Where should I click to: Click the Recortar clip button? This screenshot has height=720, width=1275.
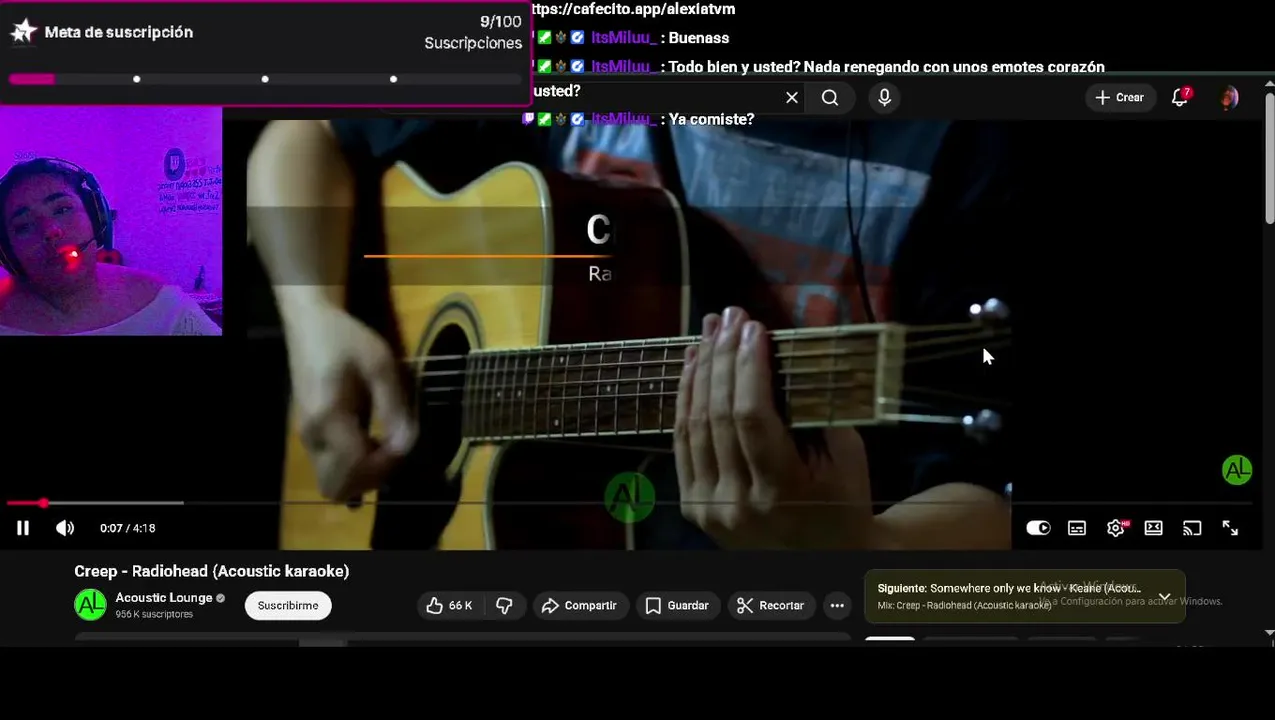pos(770,605)
